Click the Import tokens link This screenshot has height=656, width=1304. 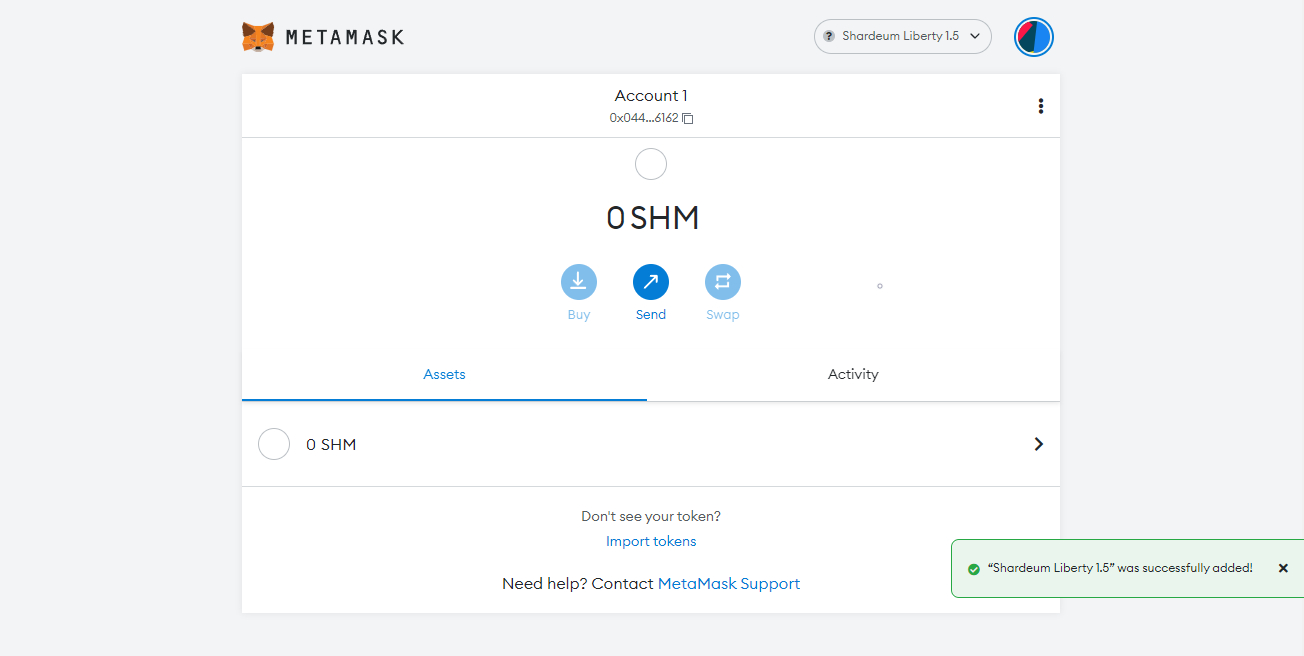(650, 541)
